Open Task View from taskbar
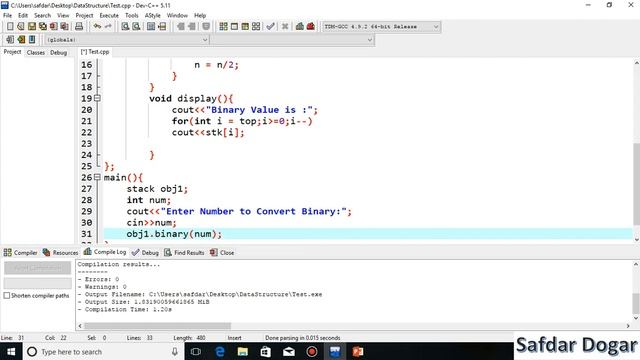This screenshot has width=640, height=360. tap(196, 351)
